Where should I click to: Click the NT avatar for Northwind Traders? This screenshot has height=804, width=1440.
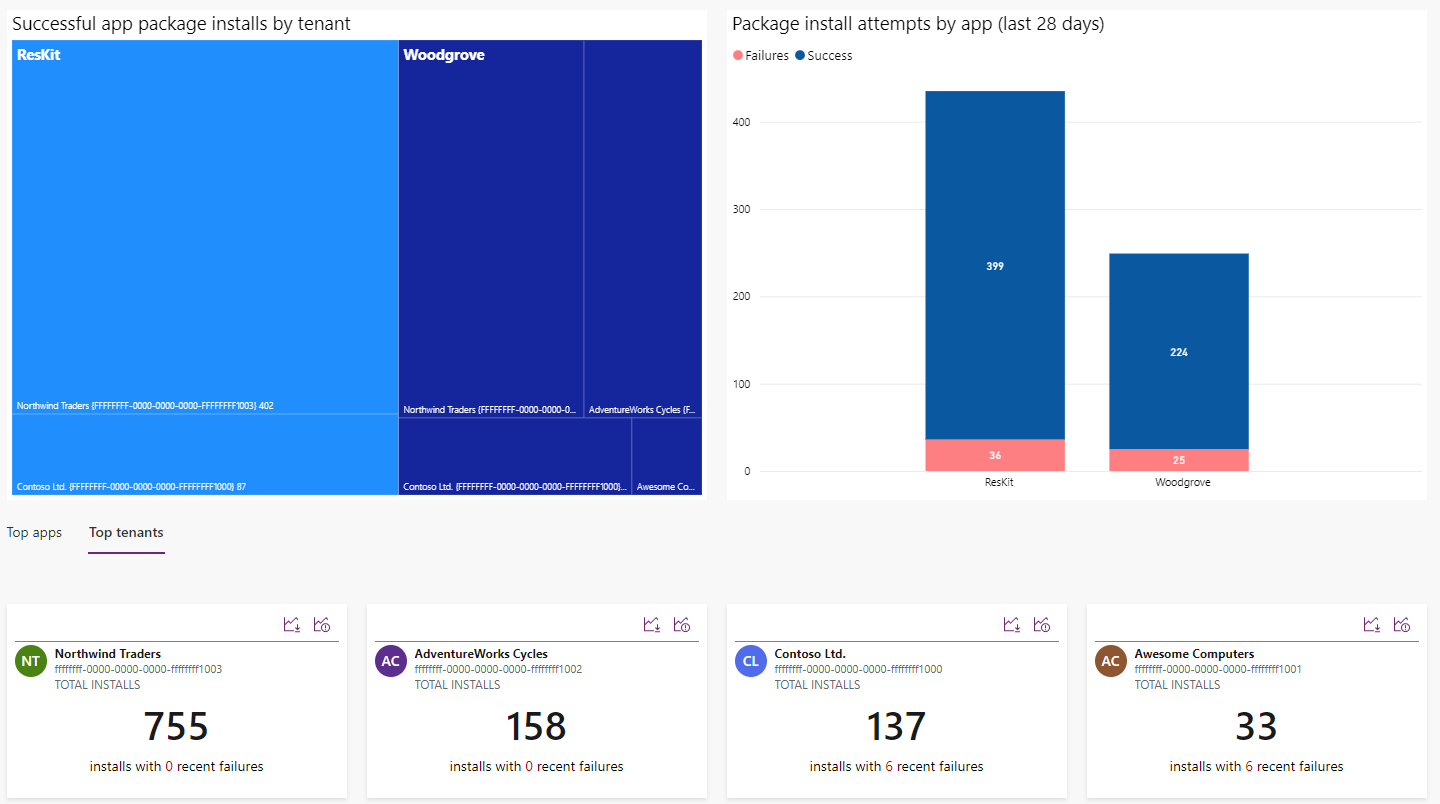[x=31, y=661]
